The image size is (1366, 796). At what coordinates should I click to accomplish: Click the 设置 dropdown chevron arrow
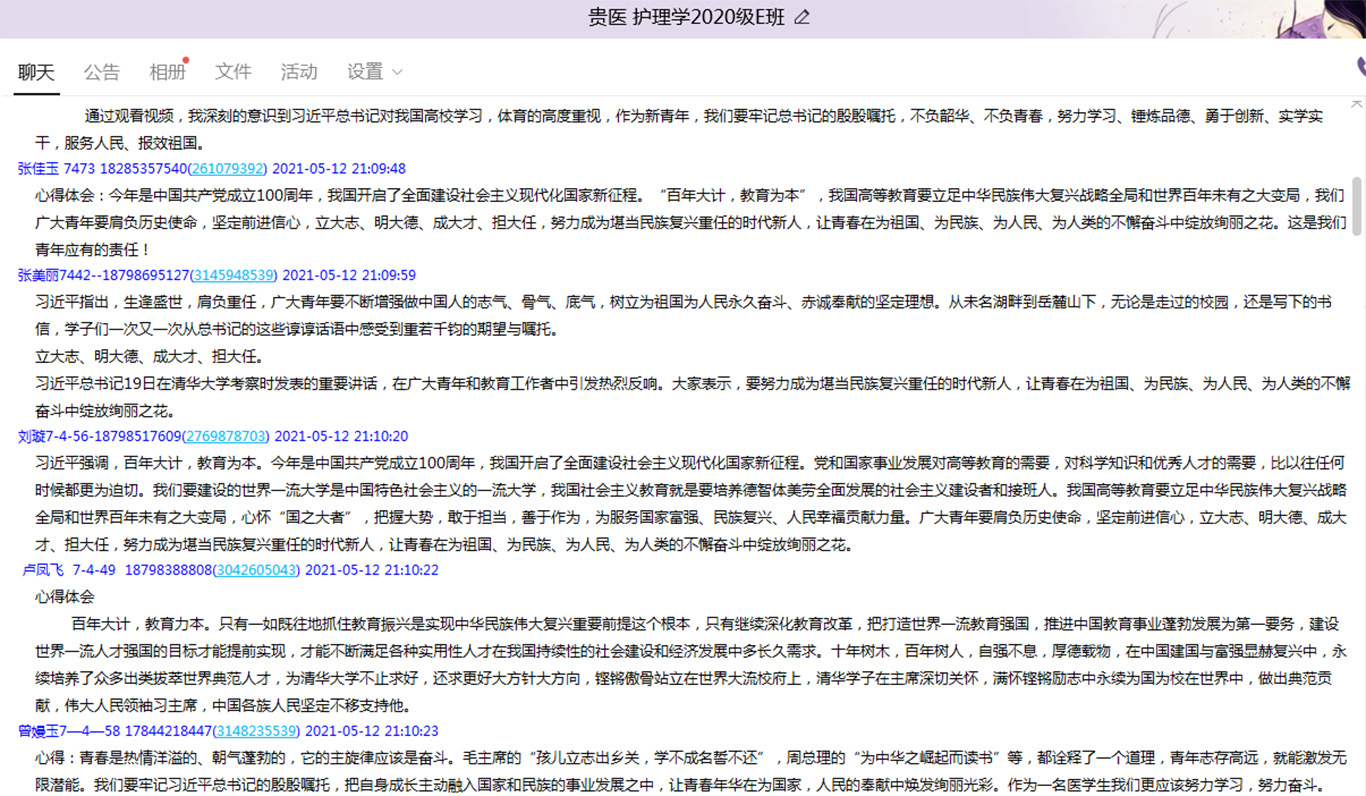coord(397,72)
